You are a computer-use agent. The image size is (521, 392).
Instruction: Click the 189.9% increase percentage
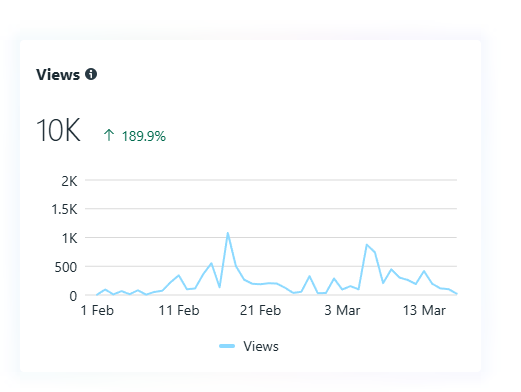(x=144, y=136)
